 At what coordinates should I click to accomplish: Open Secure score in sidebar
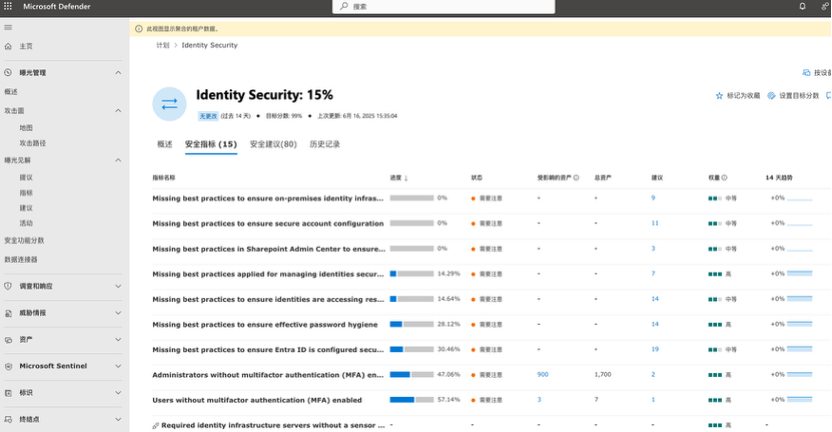click(24, 240)
